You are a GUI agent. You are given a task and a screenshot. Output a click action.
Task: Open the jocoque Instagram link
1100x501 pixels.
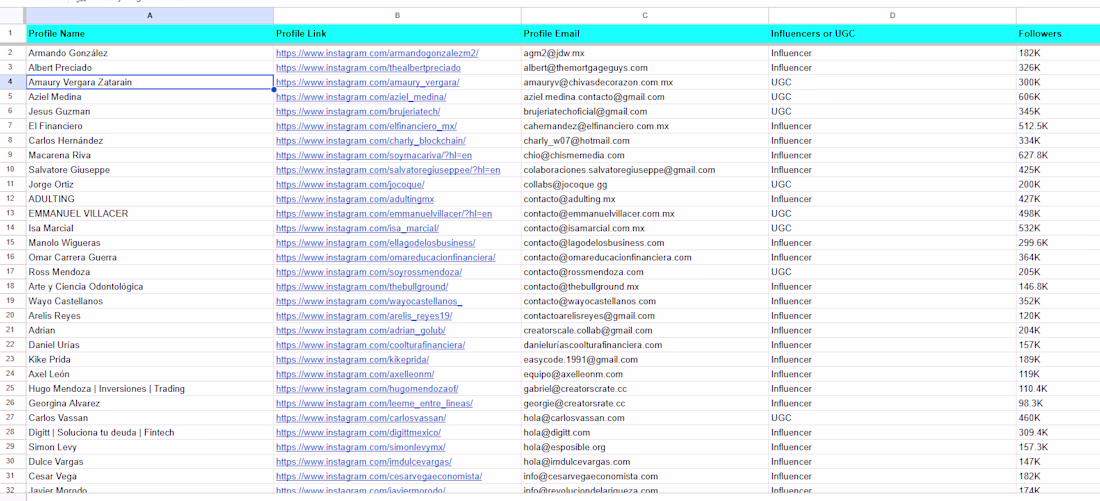coord(350,185)
